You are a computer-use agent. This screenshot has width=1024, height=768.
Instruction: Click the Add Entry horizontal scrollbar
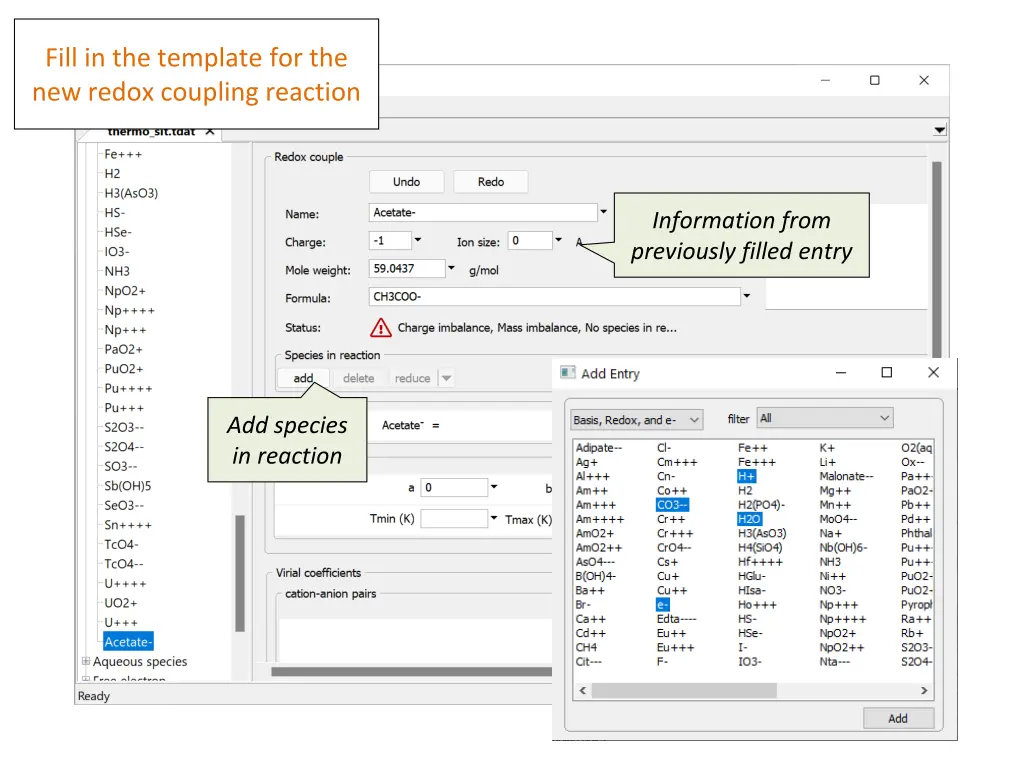tap(684, 690)
